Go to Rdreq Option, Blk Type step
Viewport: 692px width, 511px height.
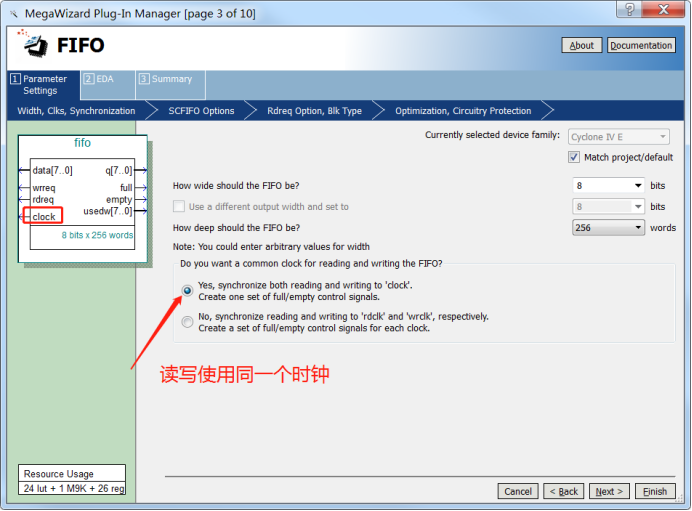(314, 111)
